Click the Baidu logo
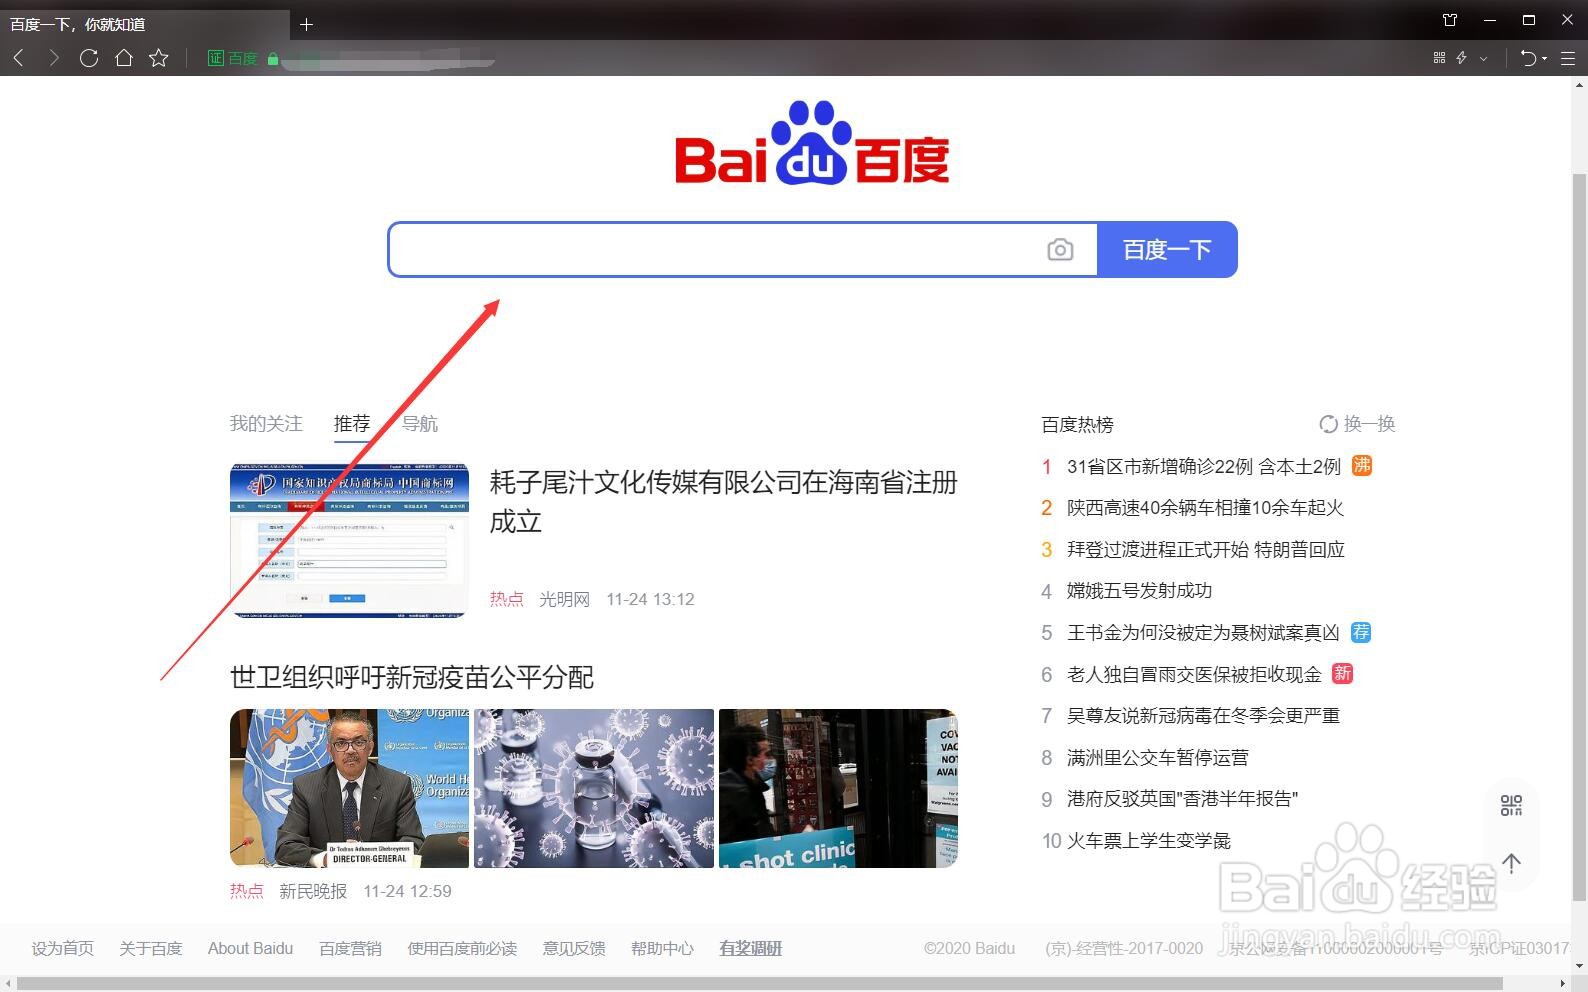1588x992 pixels. pos(812,143)
